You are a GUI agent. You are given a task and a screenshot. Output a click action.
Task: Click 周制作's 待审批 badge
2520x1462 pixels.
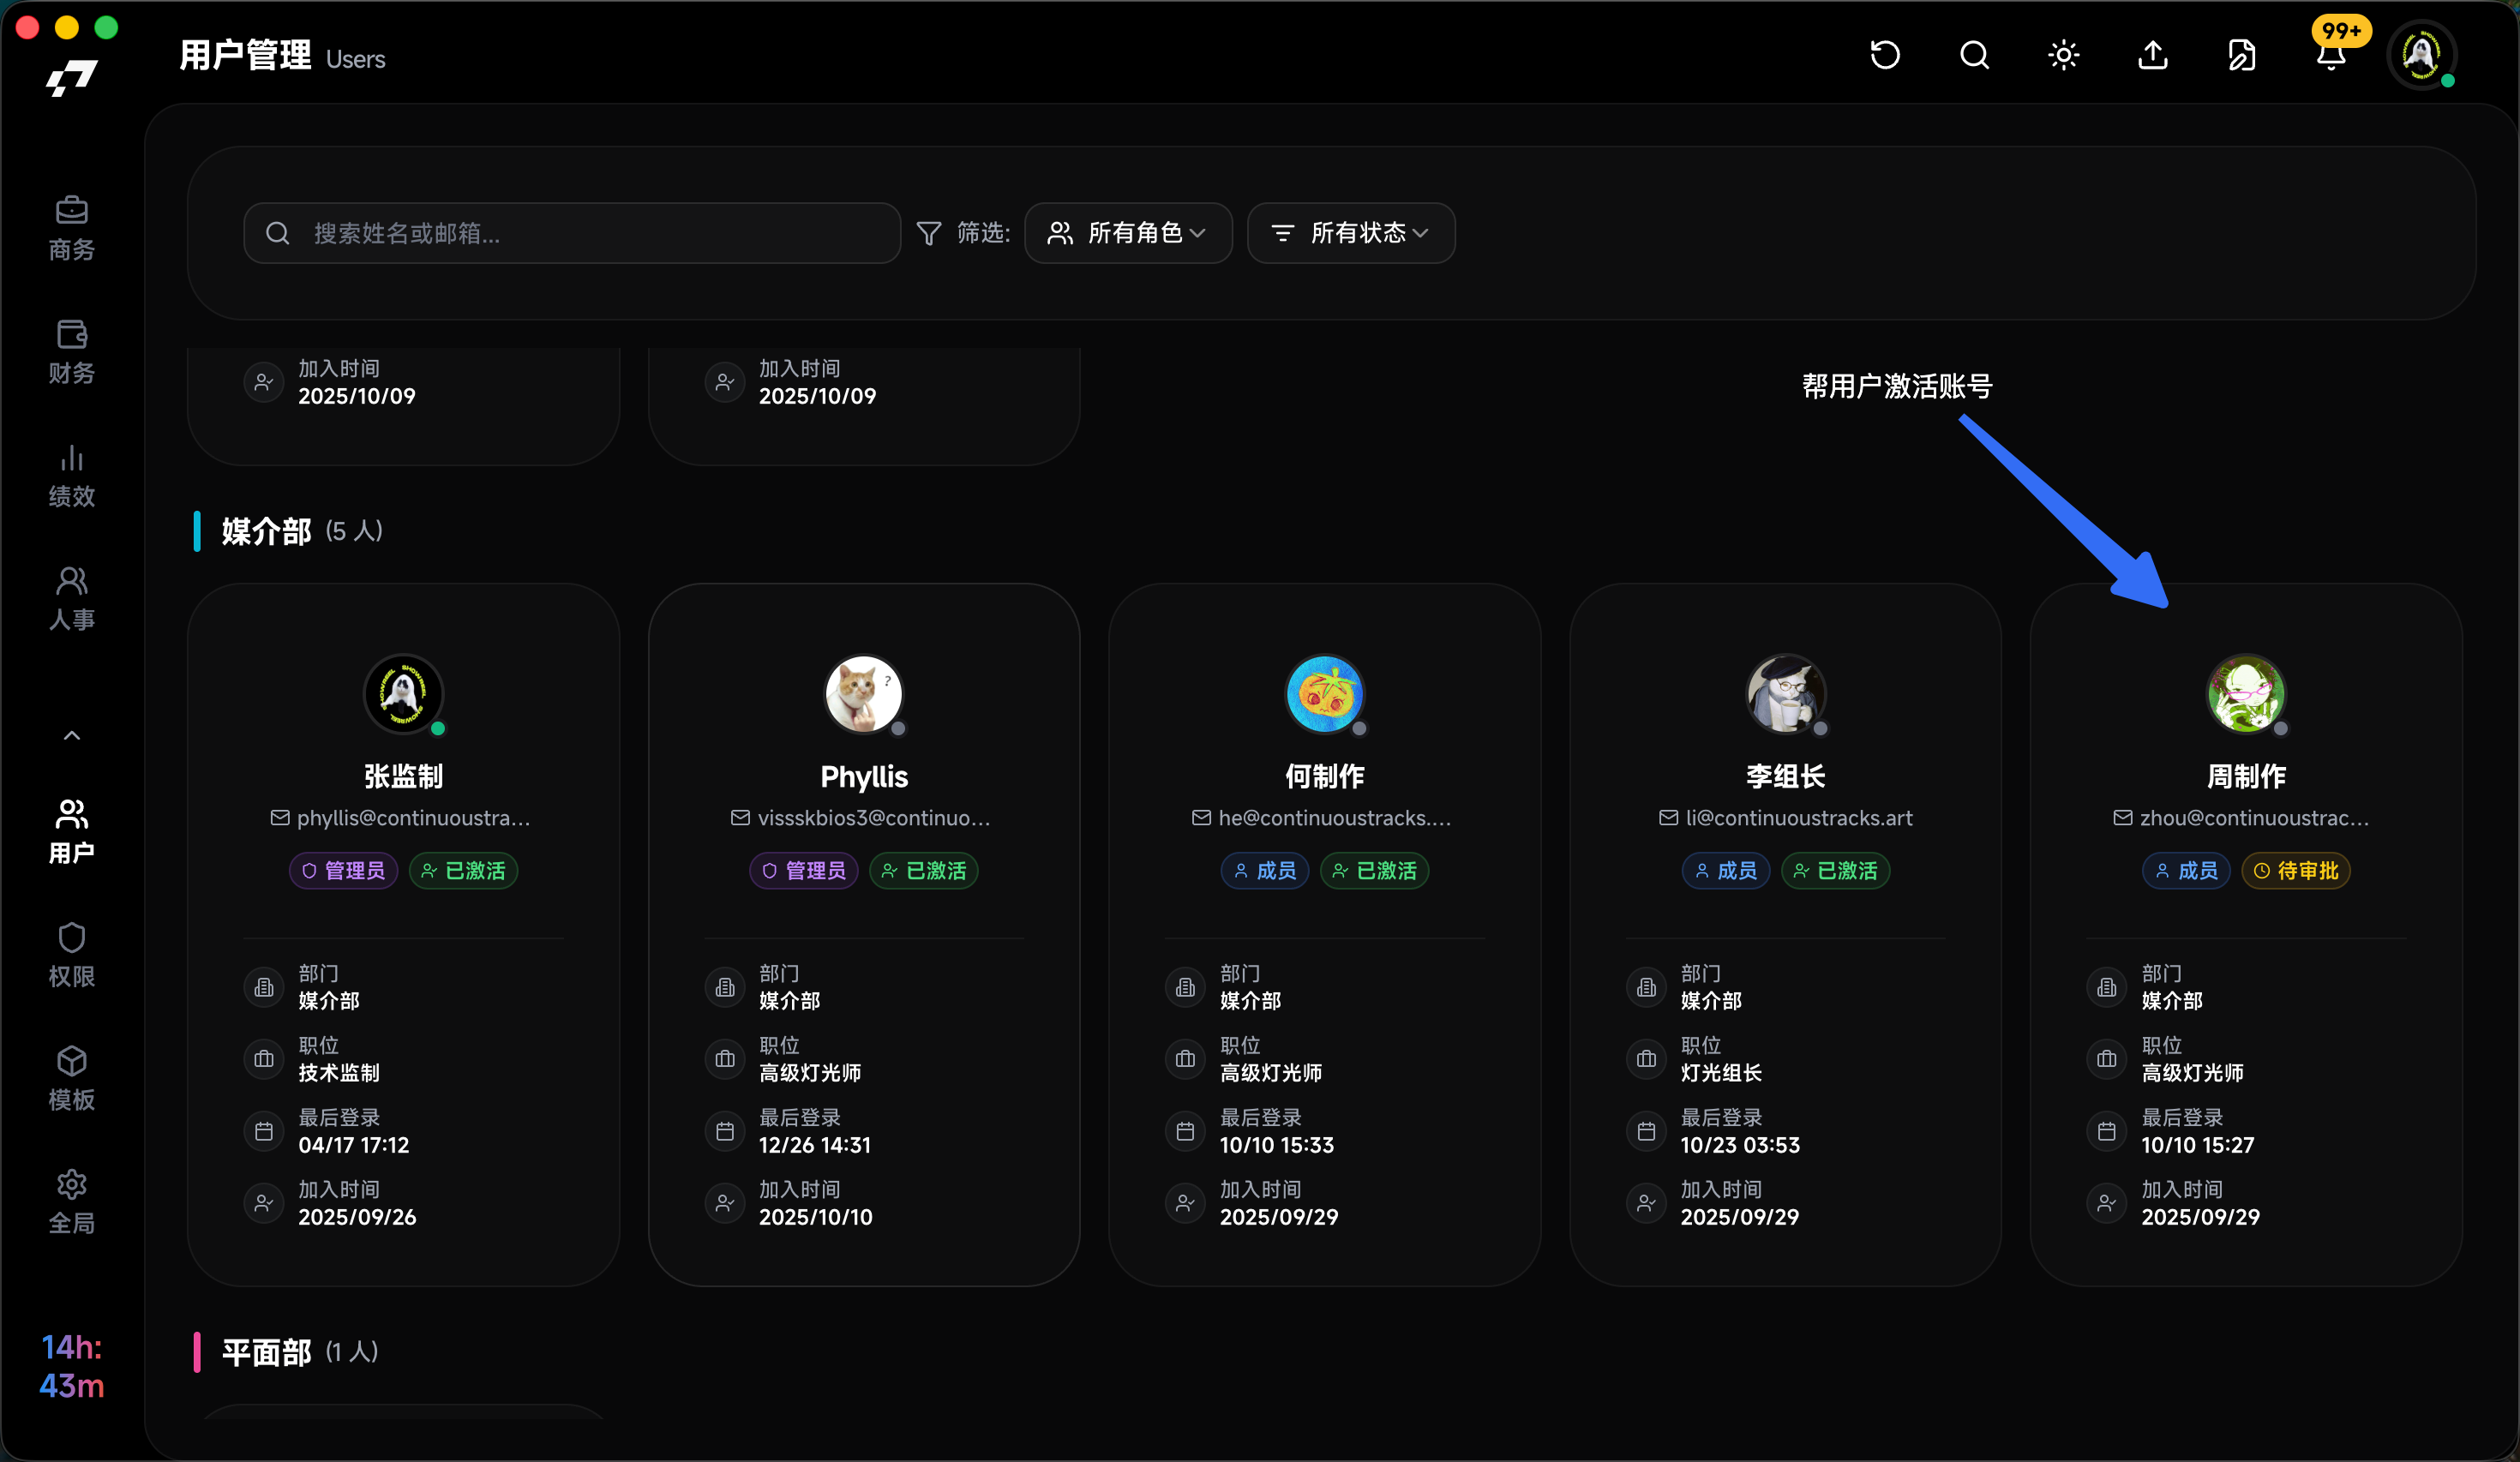(x=2296, y=870)
